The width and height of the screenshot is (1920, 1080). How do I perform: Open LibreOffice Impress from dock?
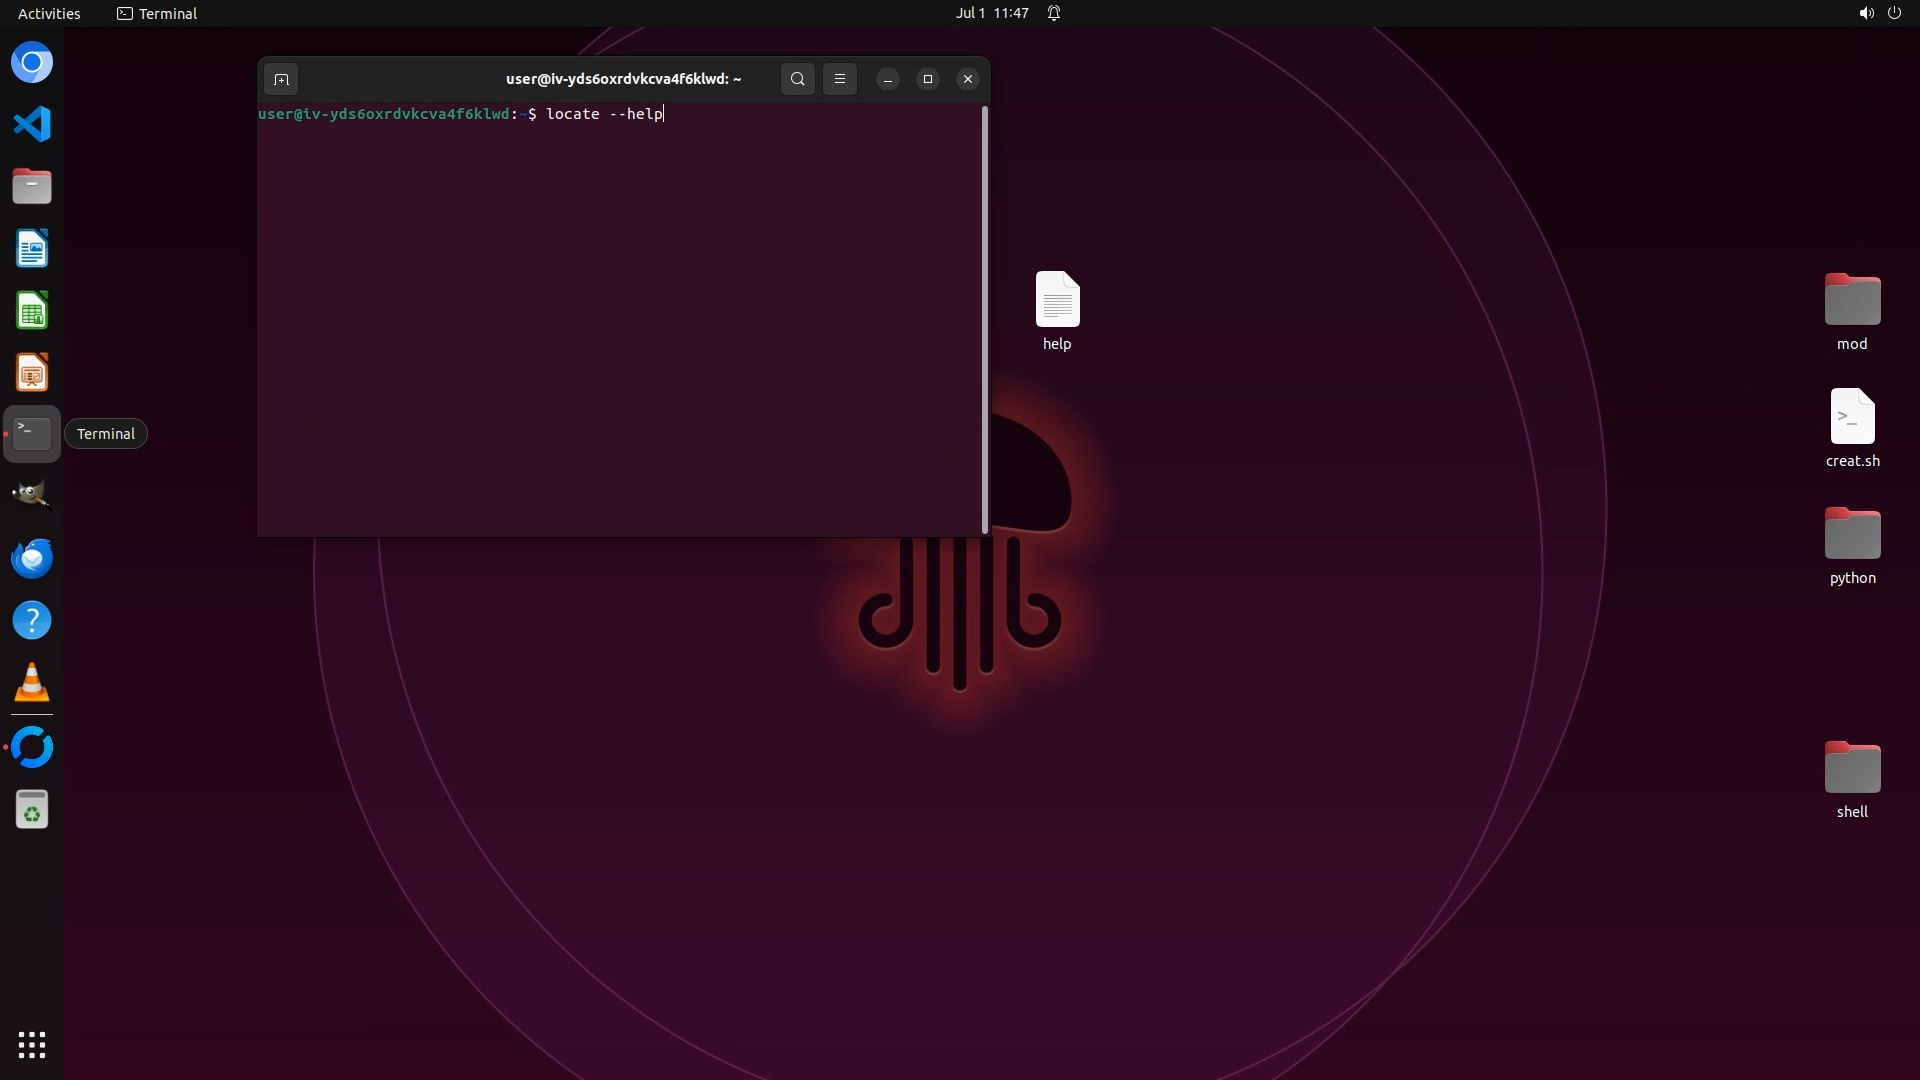(x=32, y=373)
